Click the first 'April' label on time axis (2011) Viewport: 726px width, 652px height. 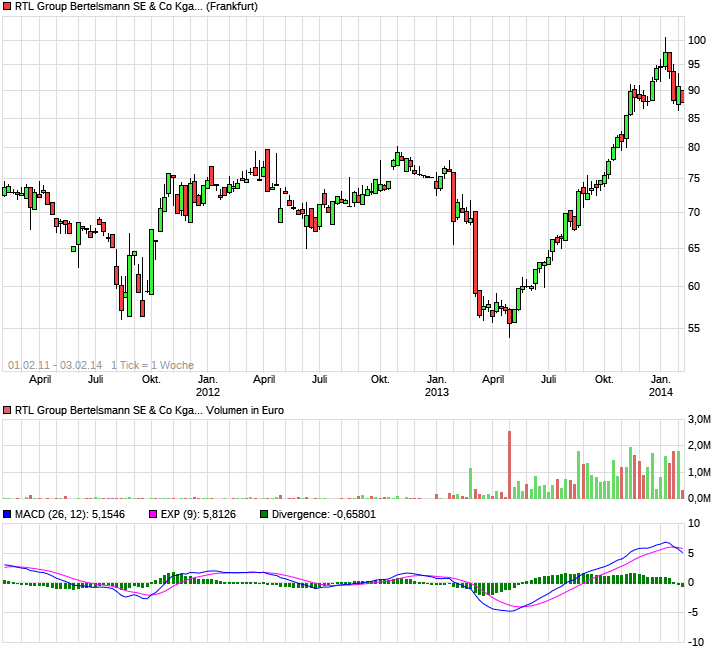40,379
